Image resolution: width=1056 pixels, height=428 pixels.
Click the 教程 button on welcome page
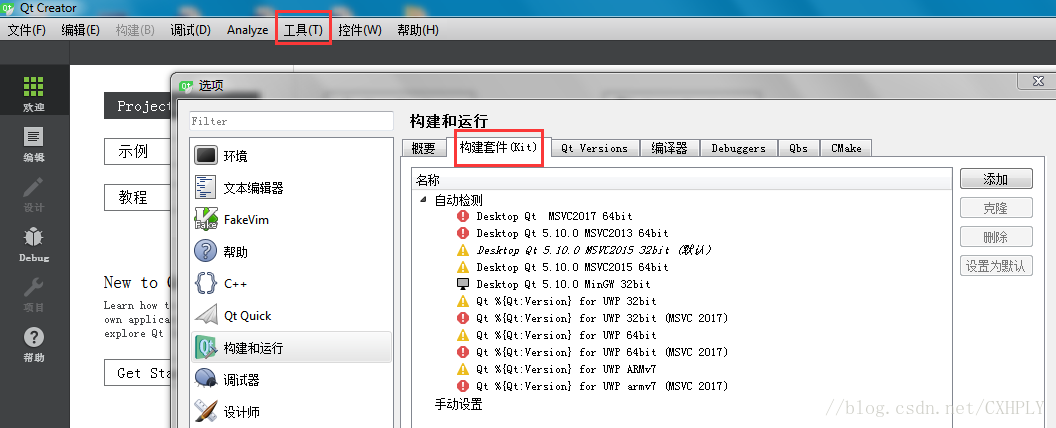137,198
